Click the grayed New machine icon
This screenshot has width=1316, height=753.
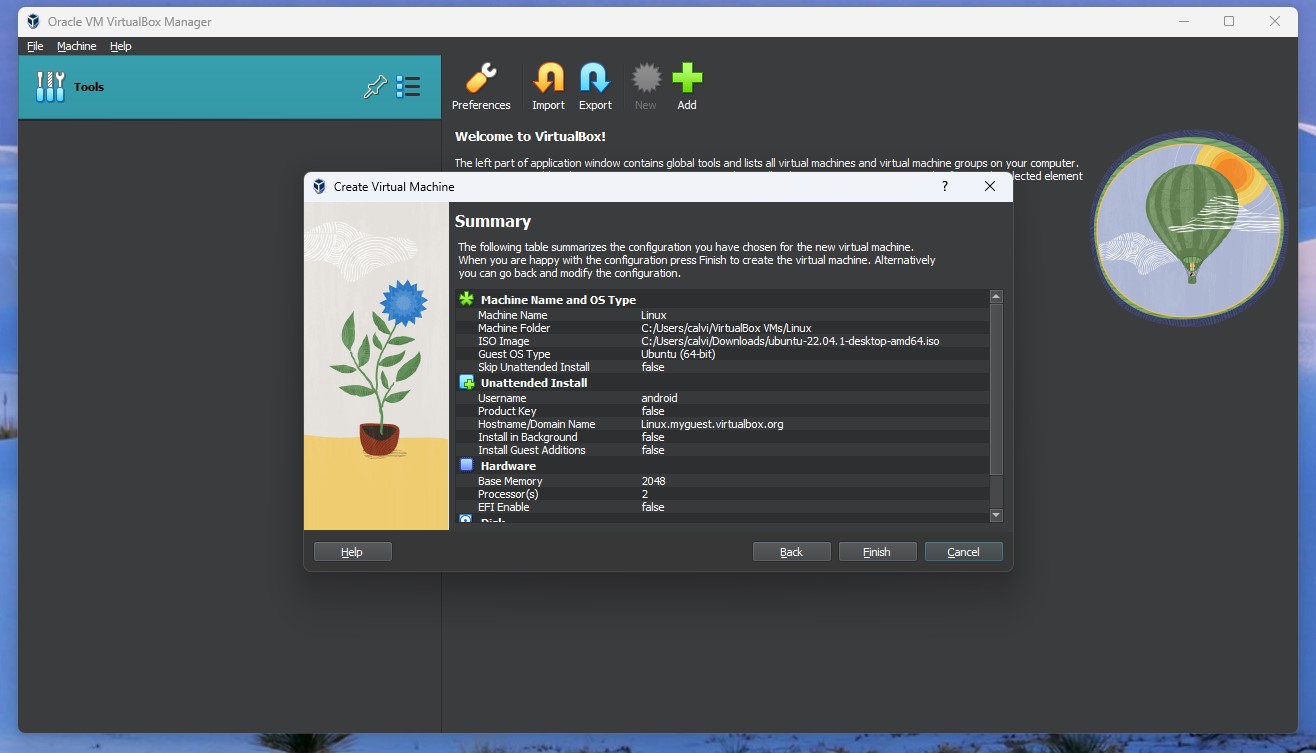[646, 79]
